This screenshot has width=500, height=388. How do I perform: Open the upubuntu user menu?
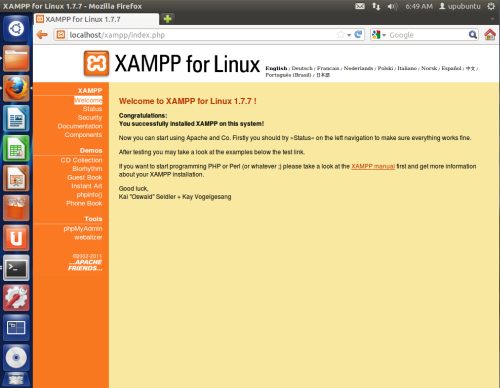[460, 6]
